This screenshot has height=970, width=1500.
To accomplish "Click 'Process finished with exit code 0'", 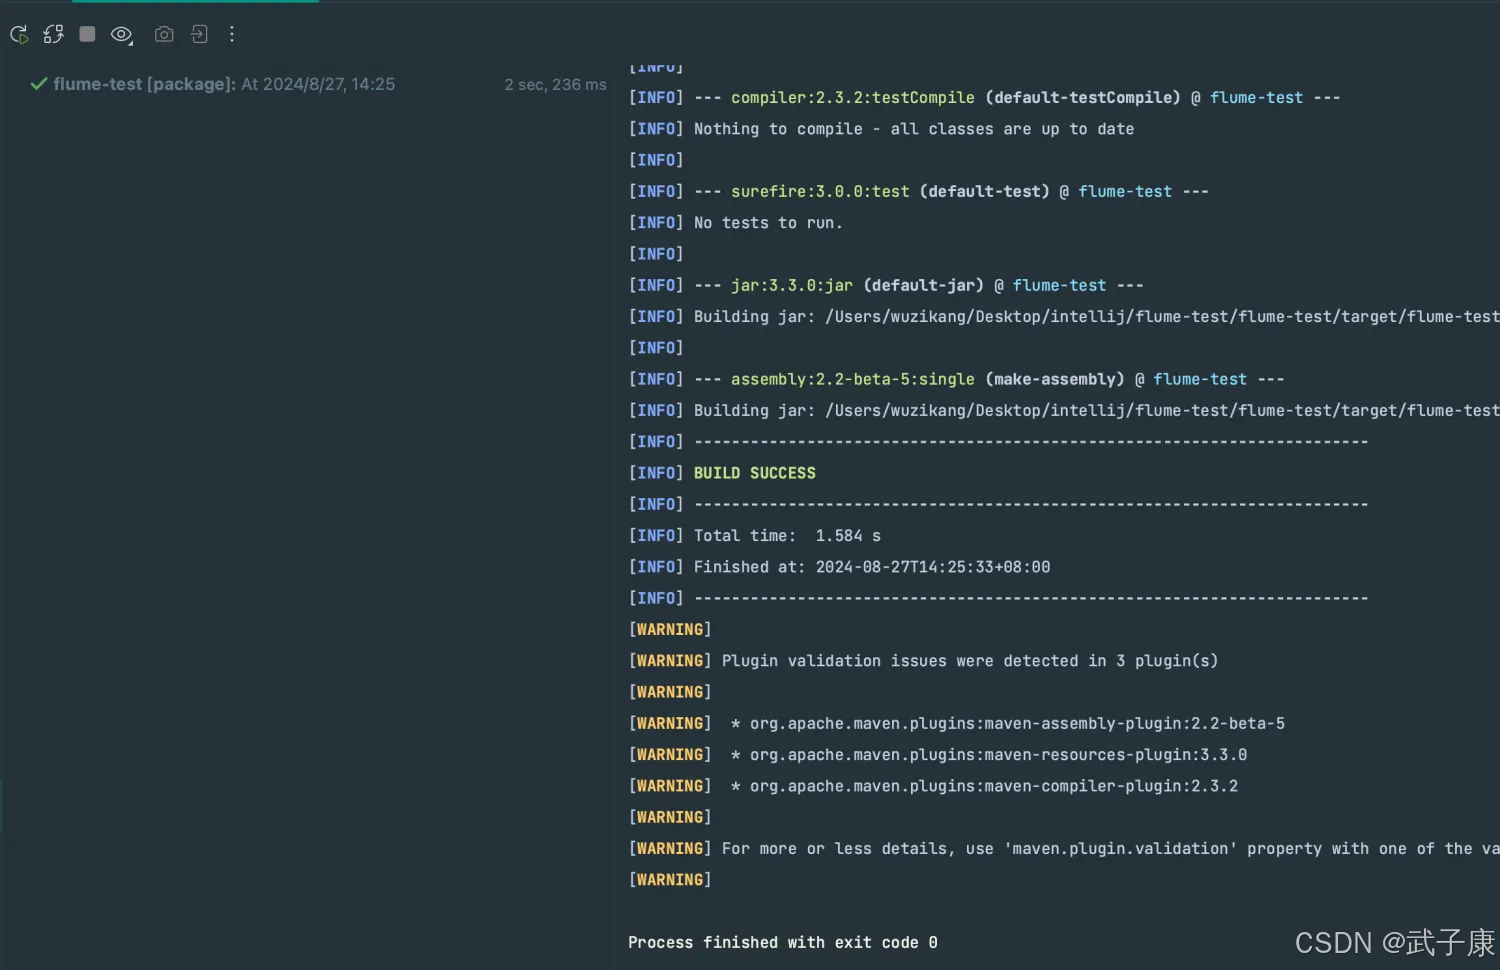I will point(783,943).
